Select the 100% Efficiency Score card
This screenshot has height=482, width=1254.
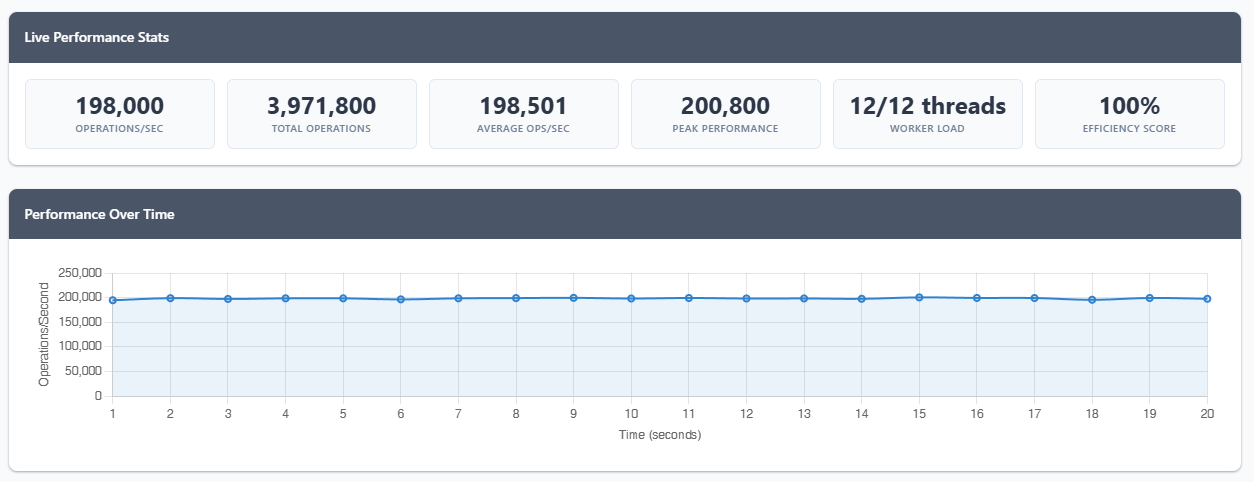pyautogui.click(x=1129, y=114)
